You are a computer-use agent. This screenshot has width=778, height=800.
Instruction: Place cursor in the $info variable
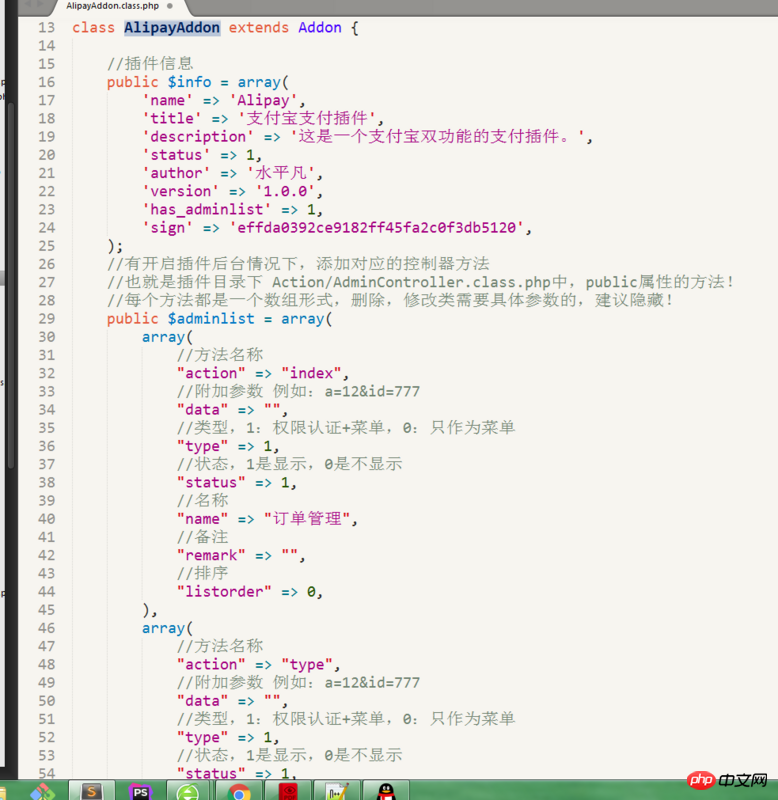[x=189, y=82]
